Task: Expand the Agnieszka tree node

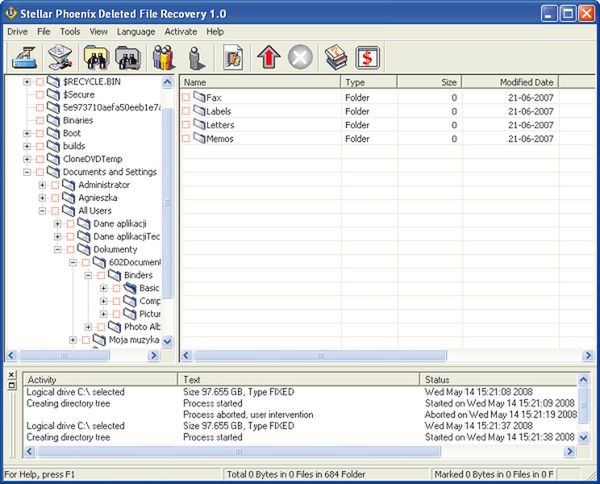Action: click(x=42, y=198)
